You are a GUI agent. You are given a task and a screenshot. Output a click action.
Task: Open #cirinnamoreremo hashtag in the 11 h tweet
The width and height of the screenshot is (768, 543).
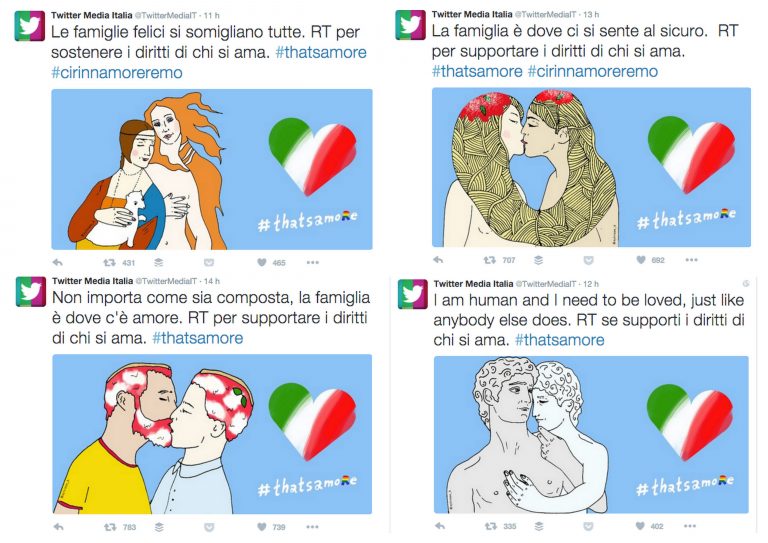pos(117,72)
